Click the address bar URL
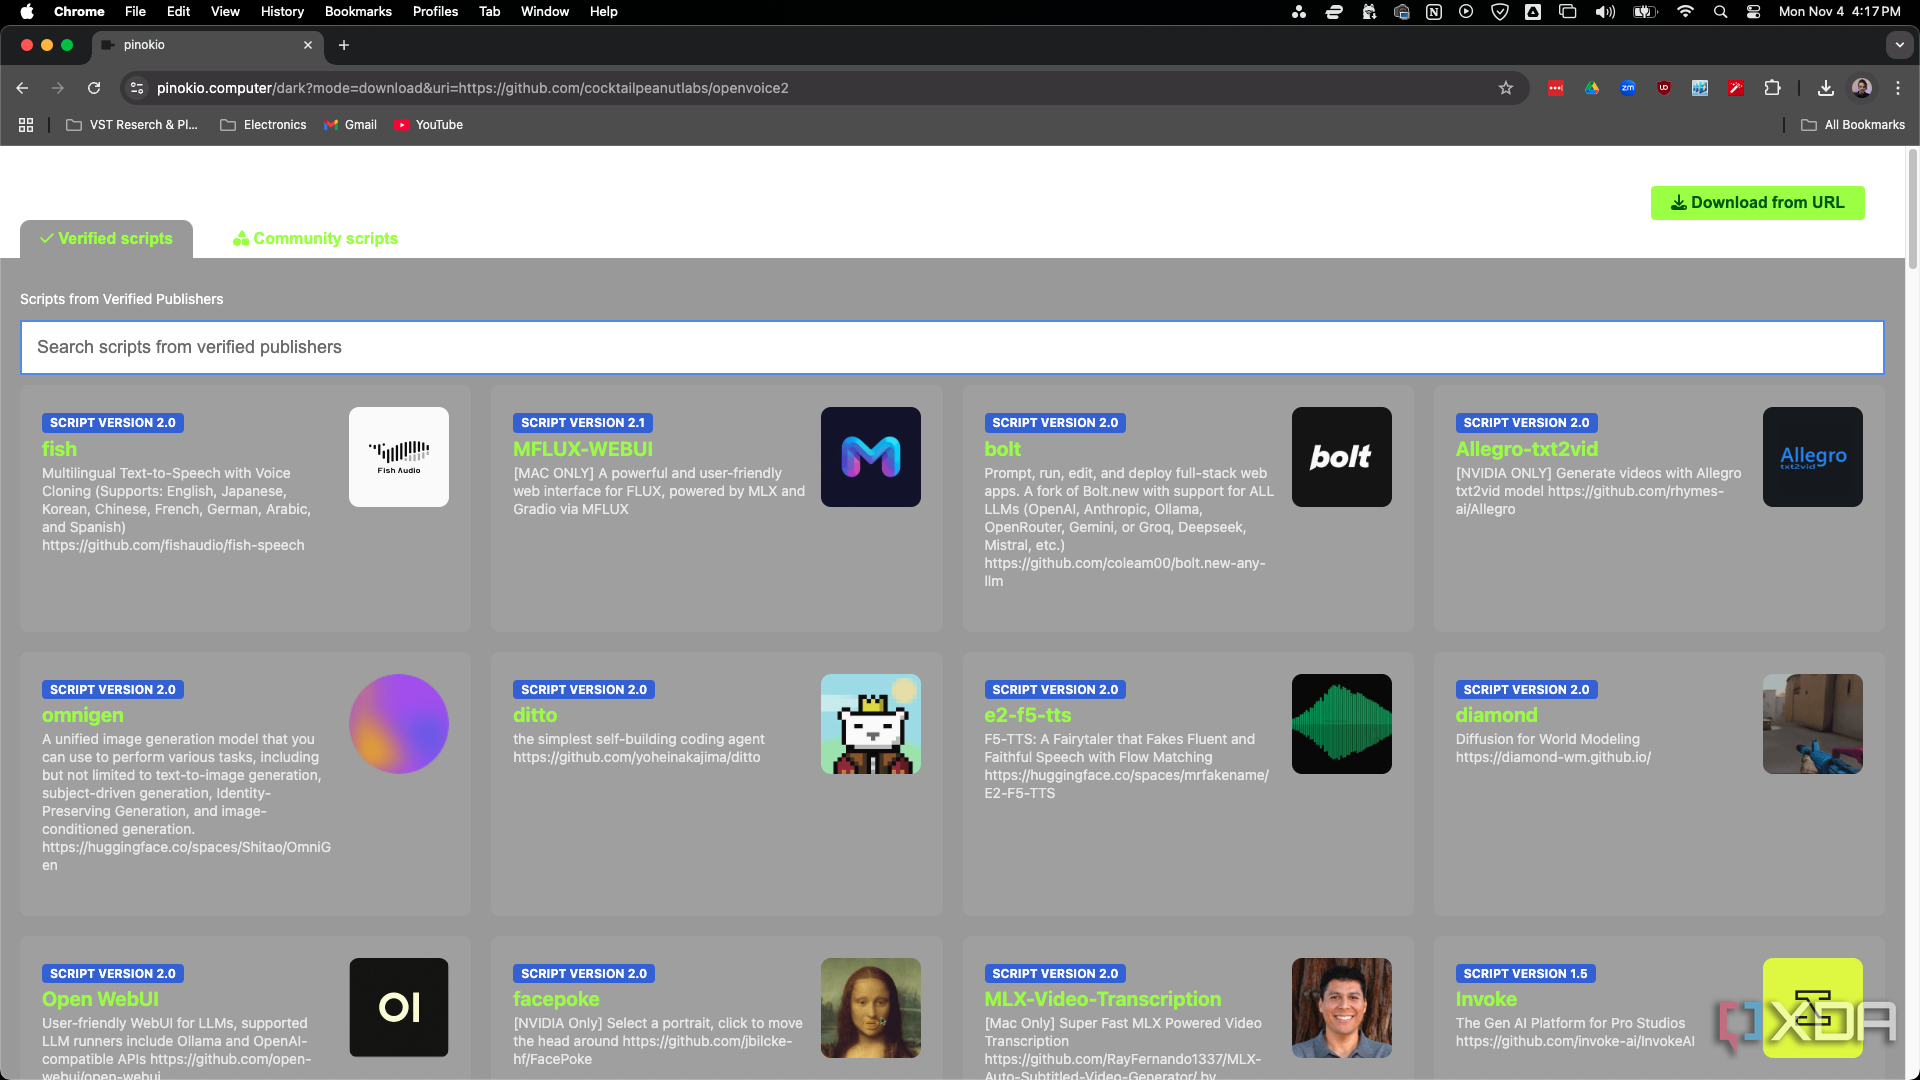 coord(472,88)
